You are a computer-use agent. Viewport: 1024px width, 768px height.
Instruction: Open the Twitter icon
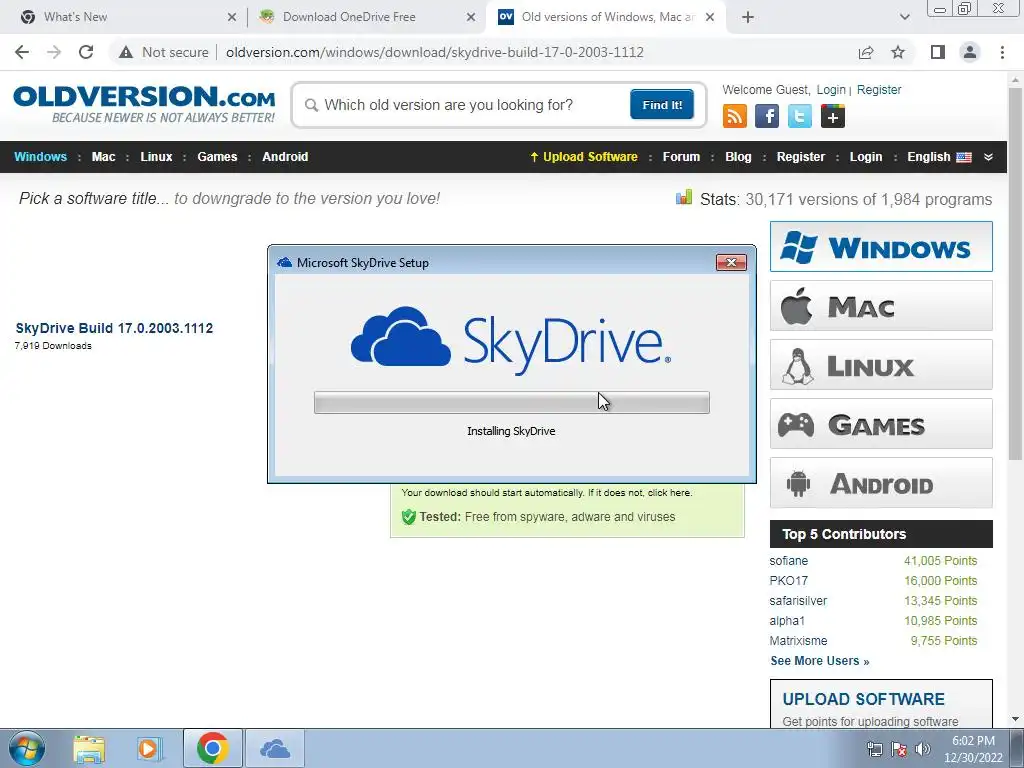click(799, 116)
